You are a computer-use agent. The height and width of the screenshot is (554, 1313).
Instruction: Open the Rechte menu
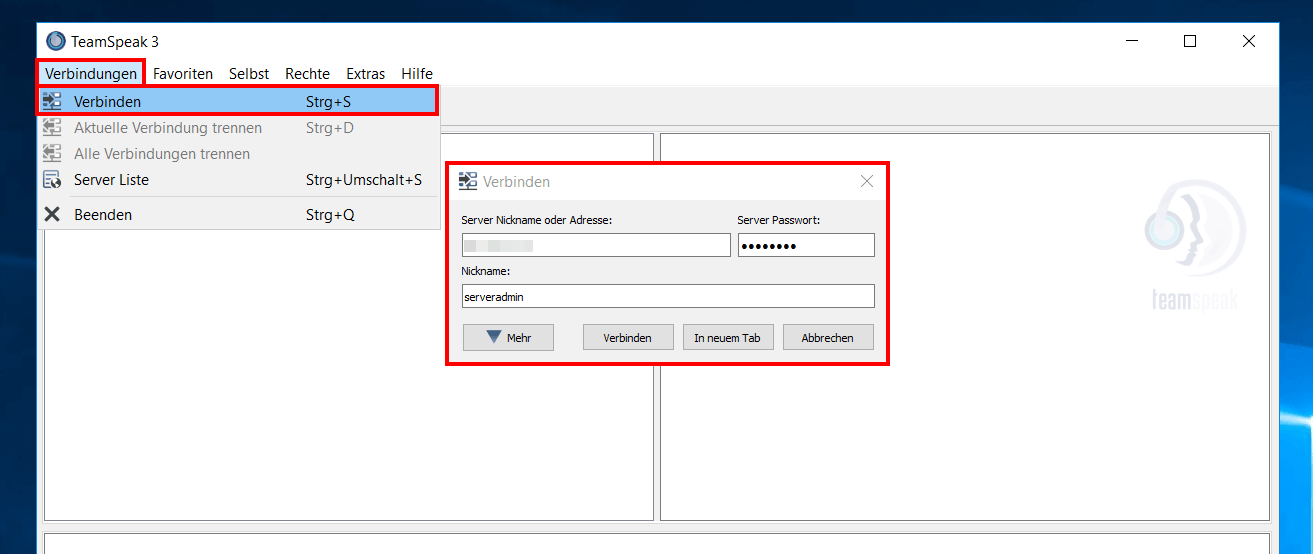coord(307,73)
